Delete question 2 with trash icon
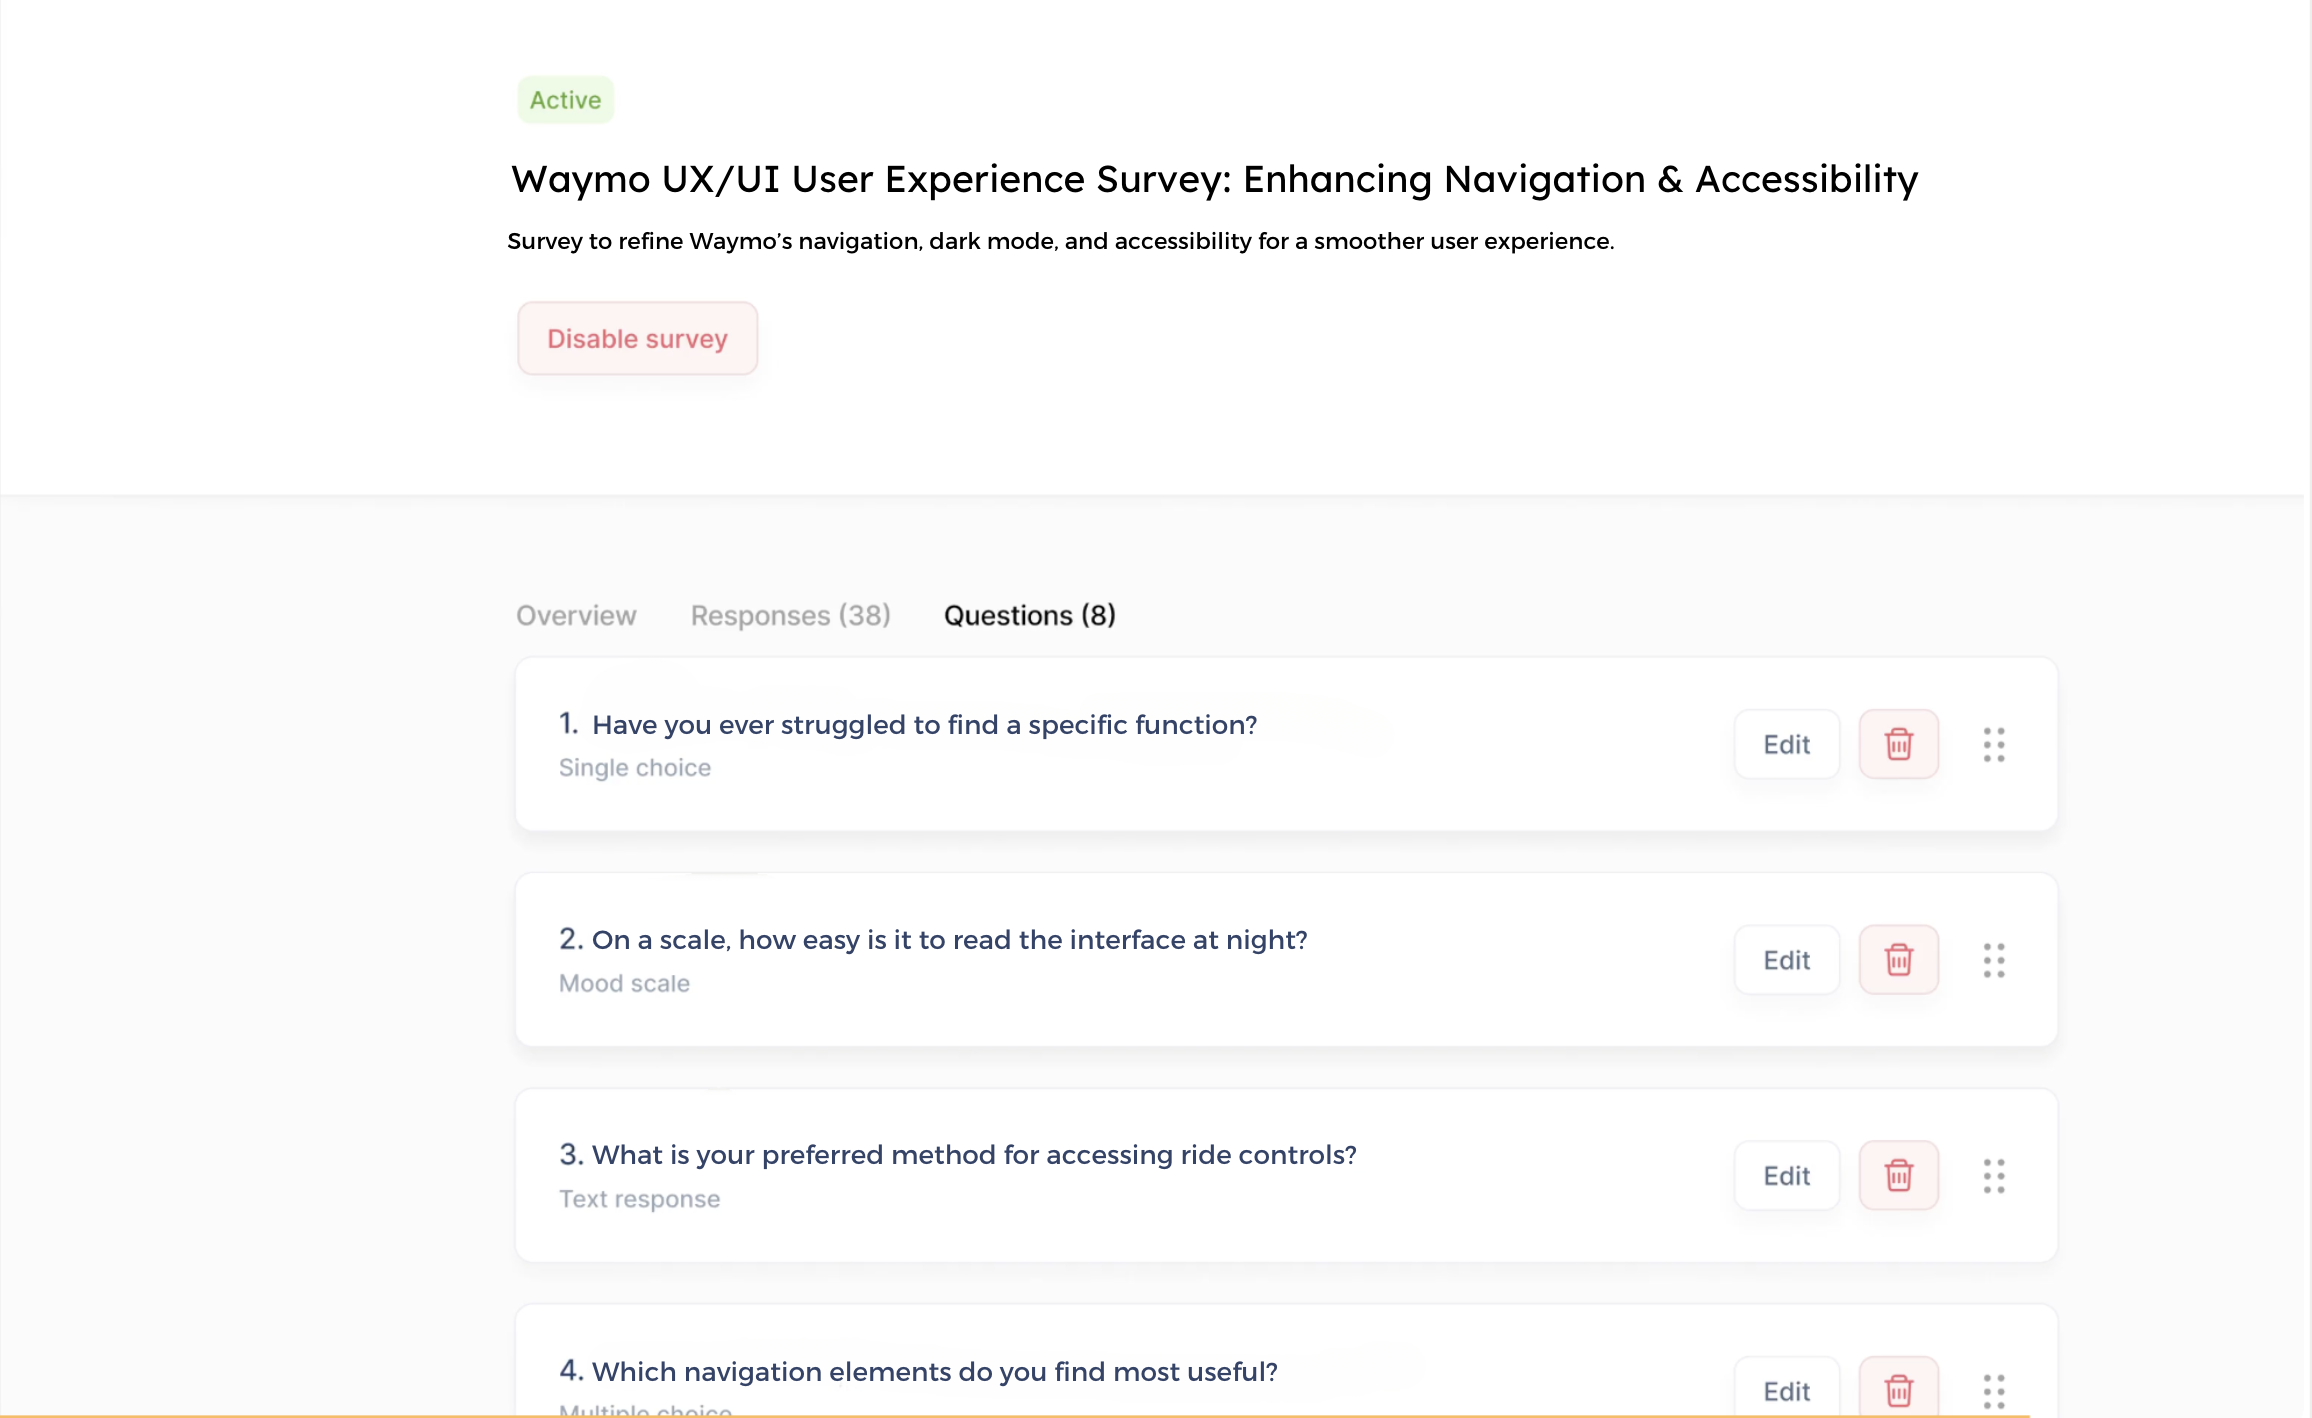The image size is (2312, 1418). (x=1898, y=960)
